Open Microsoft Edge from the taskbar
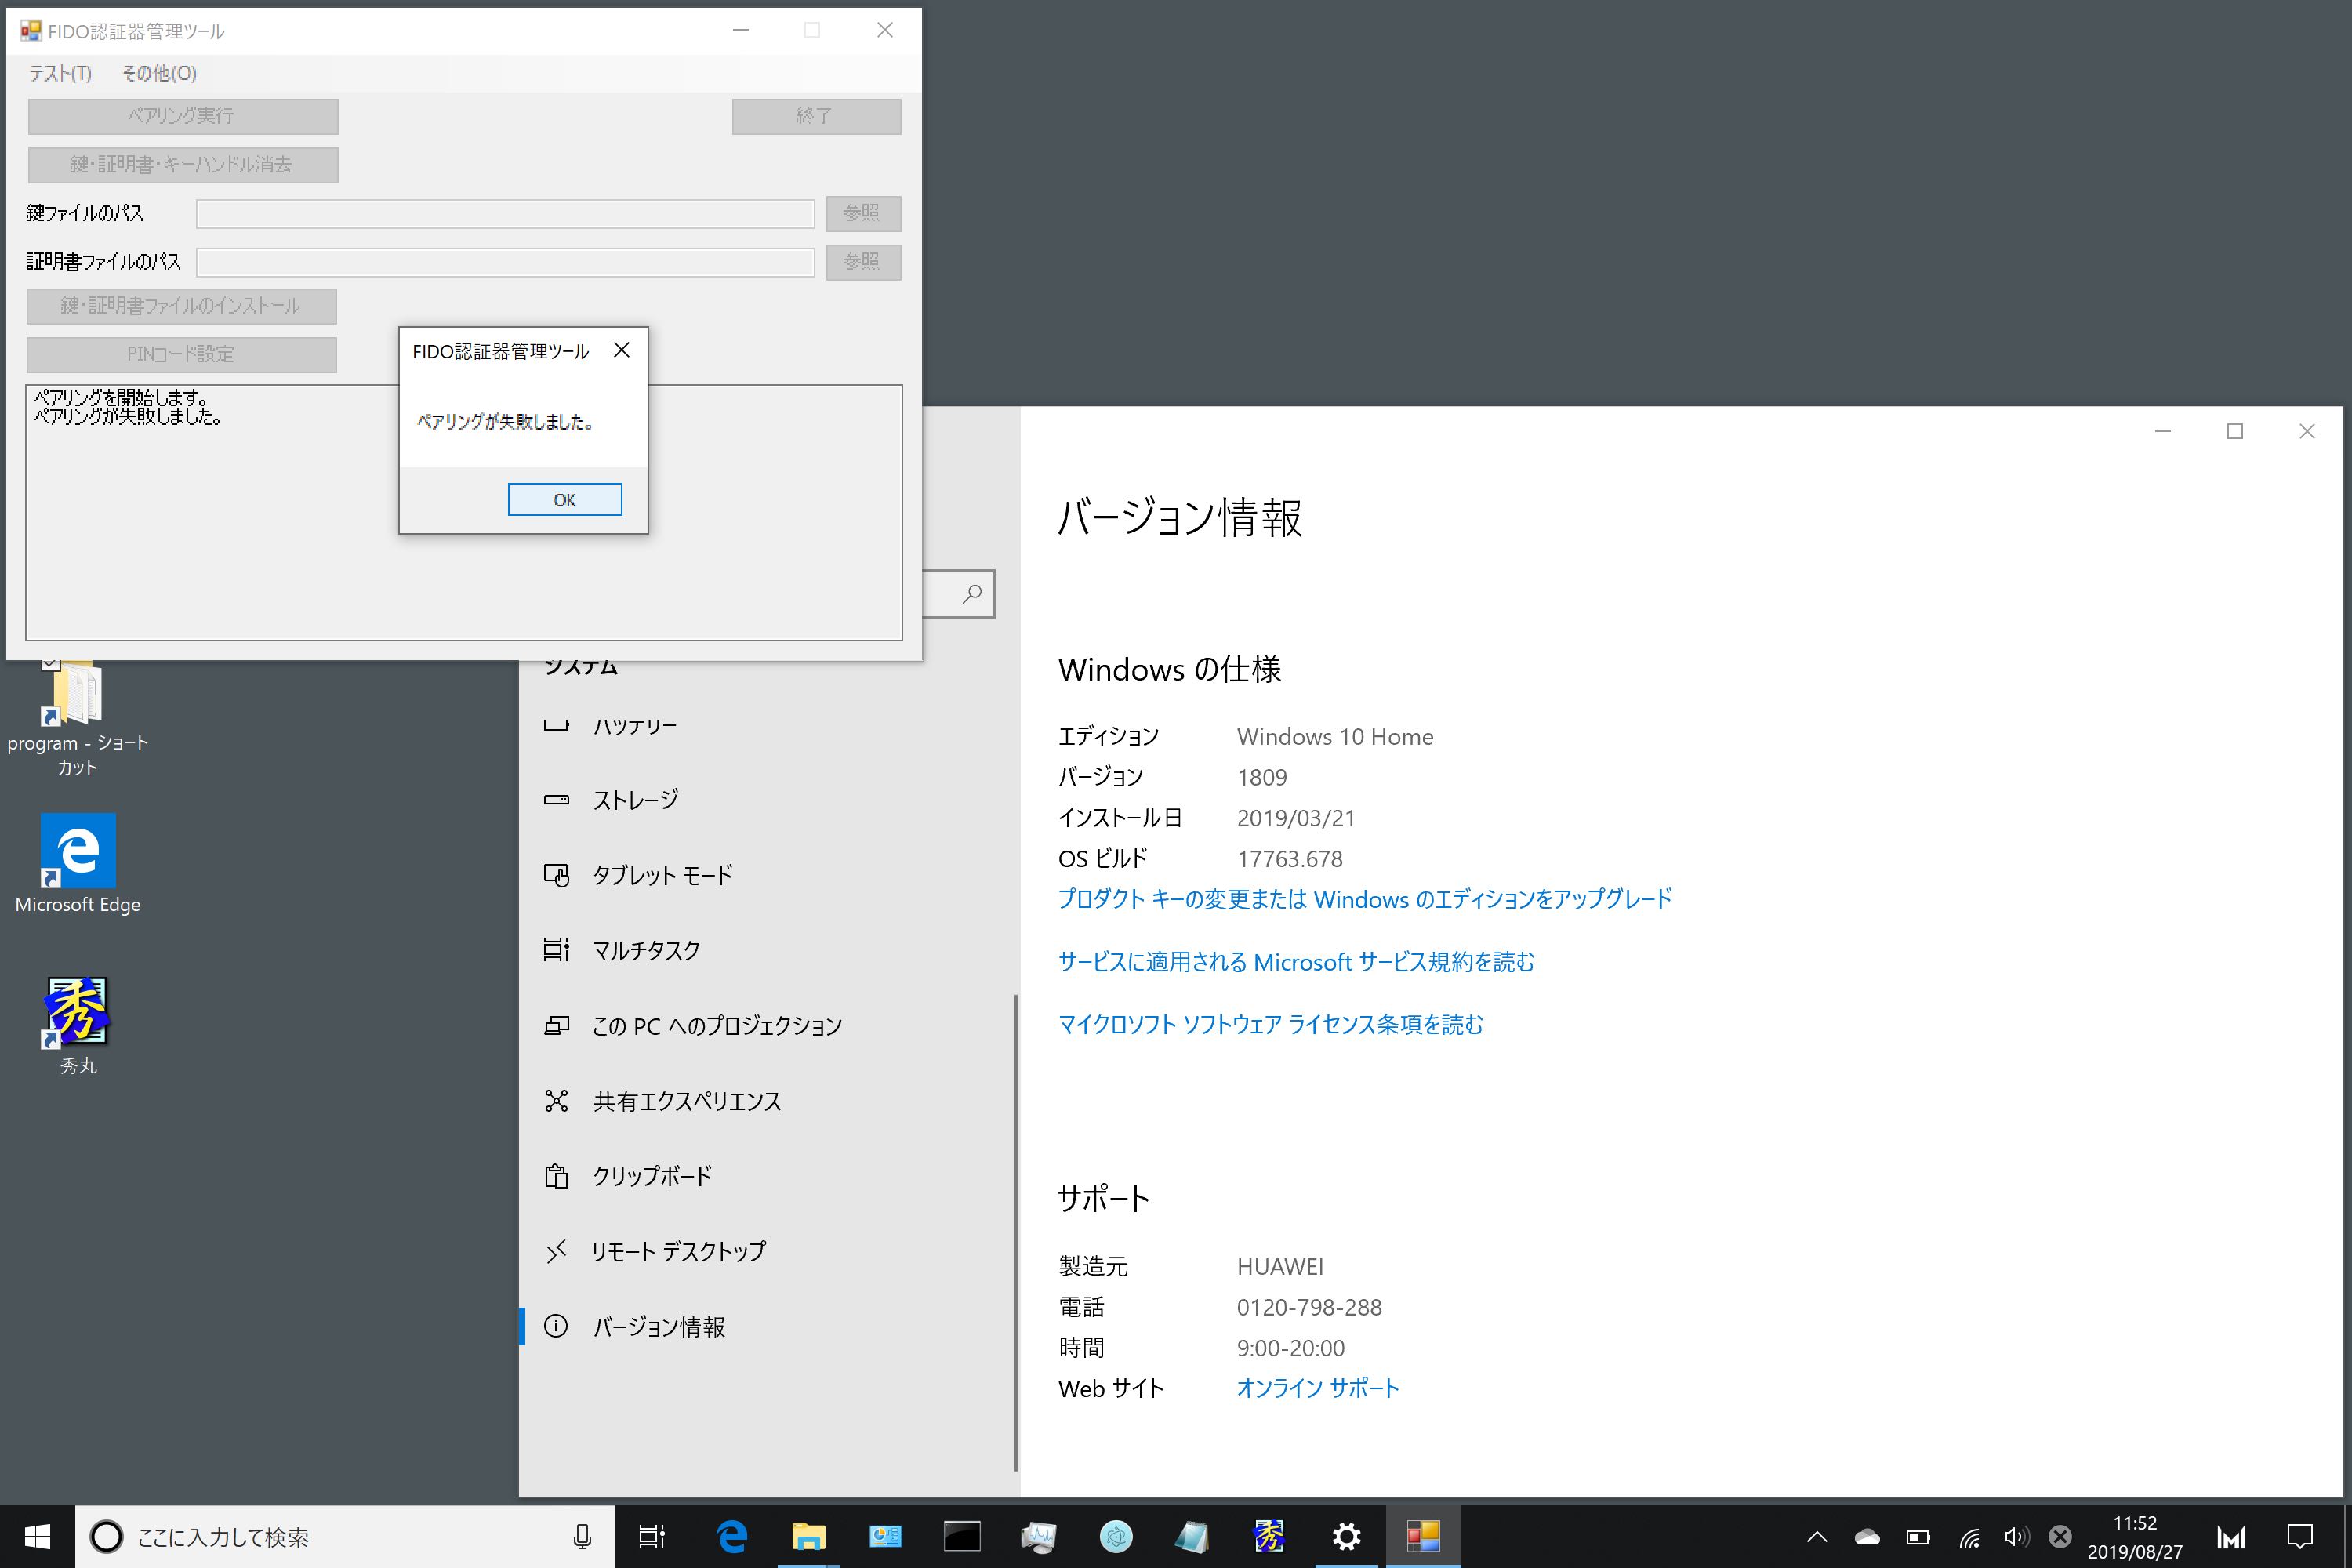The image size is (2352, 1568). tap(733, 1537)
